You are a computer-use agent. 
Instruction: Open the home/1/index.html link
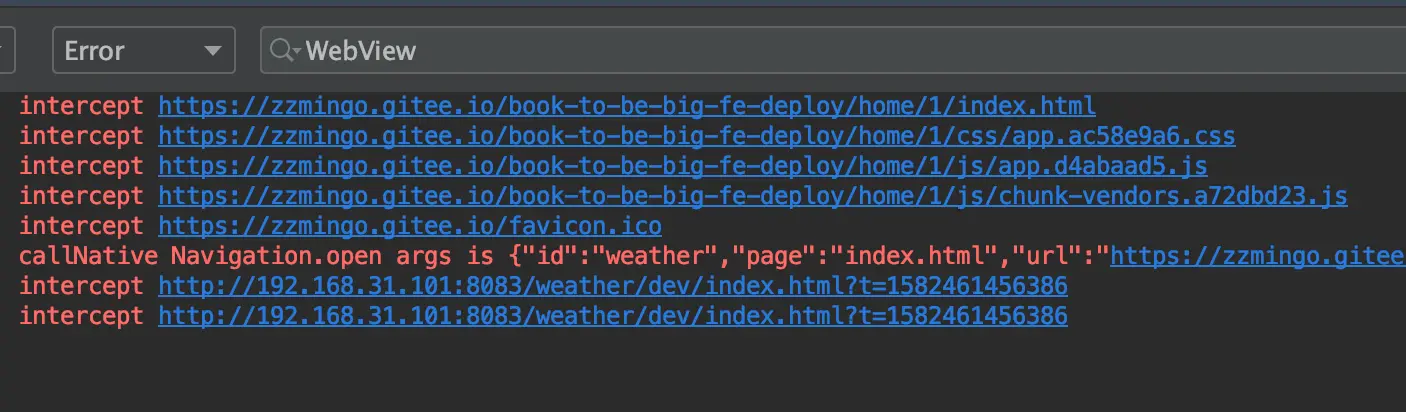627,106
